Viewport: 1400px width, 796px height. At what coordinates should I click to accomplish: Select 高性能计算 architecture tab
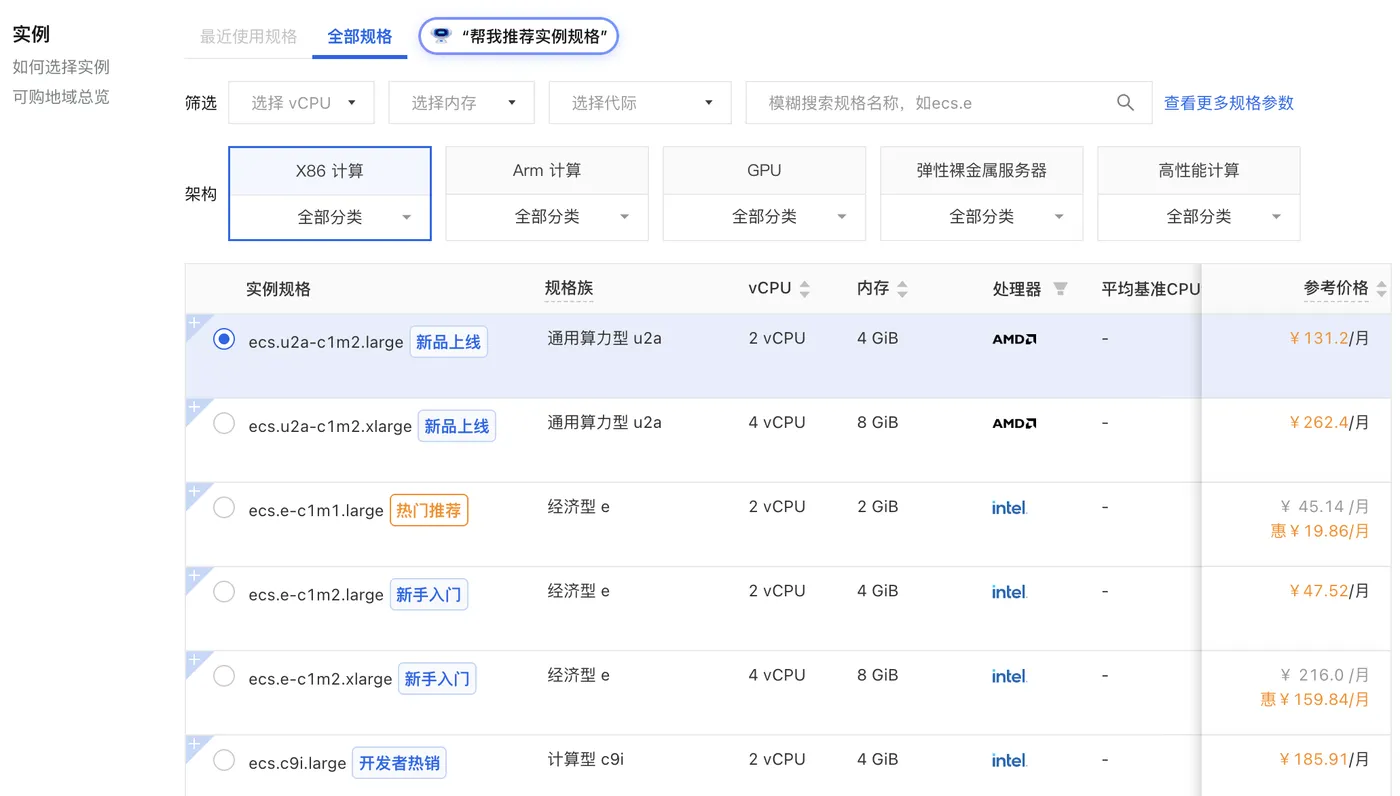1198,171
